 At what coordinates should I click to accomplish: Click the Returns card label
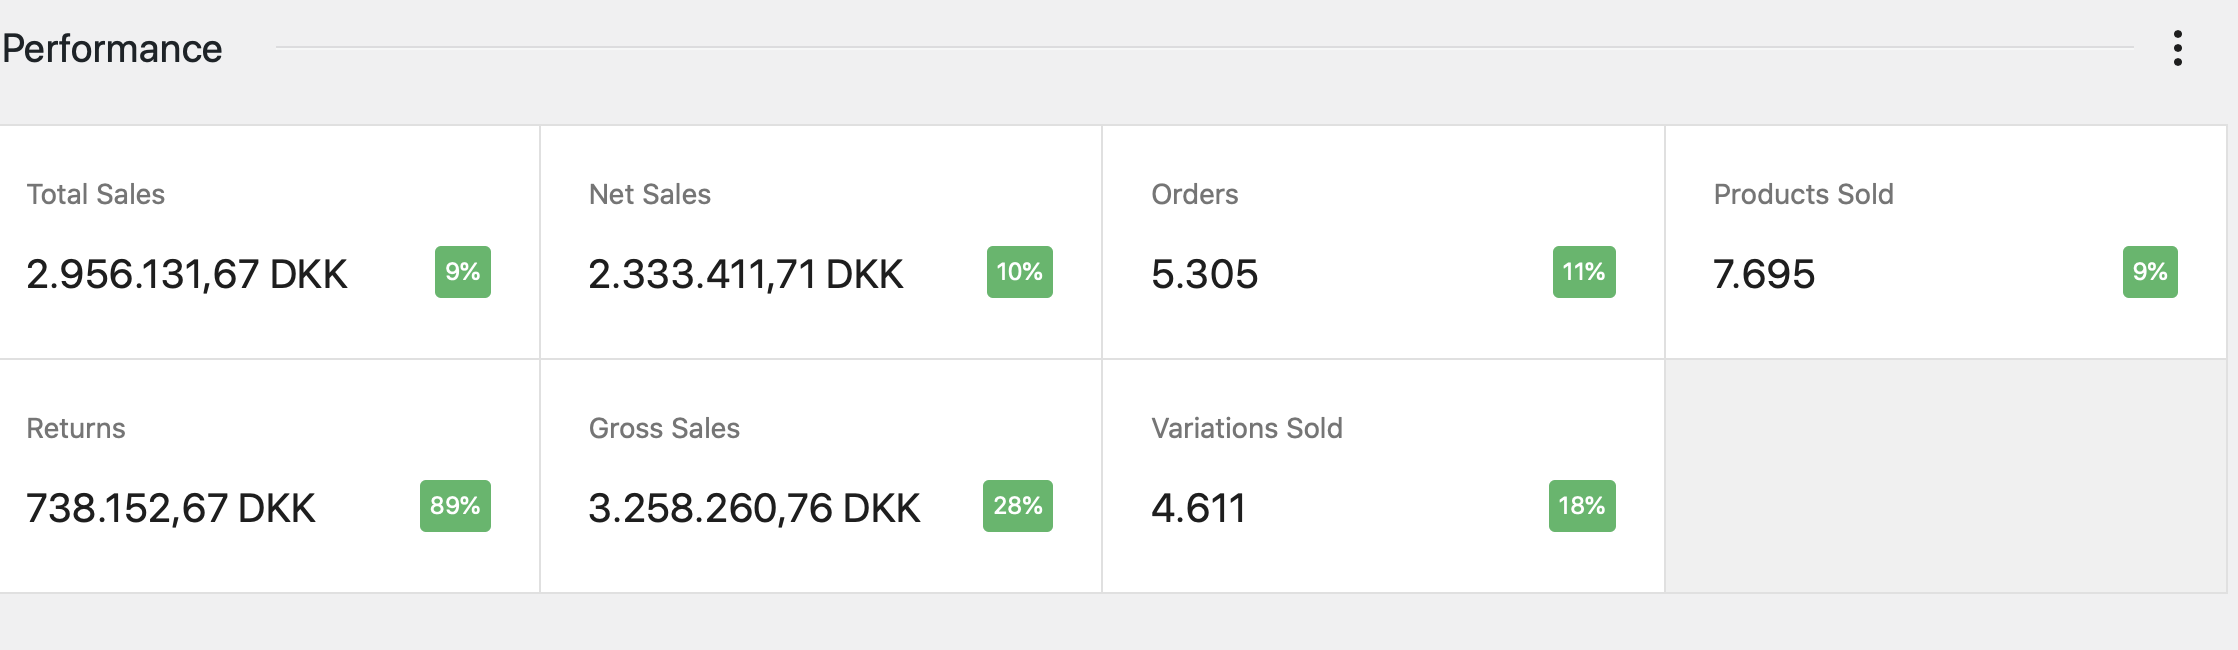[76, 428]
